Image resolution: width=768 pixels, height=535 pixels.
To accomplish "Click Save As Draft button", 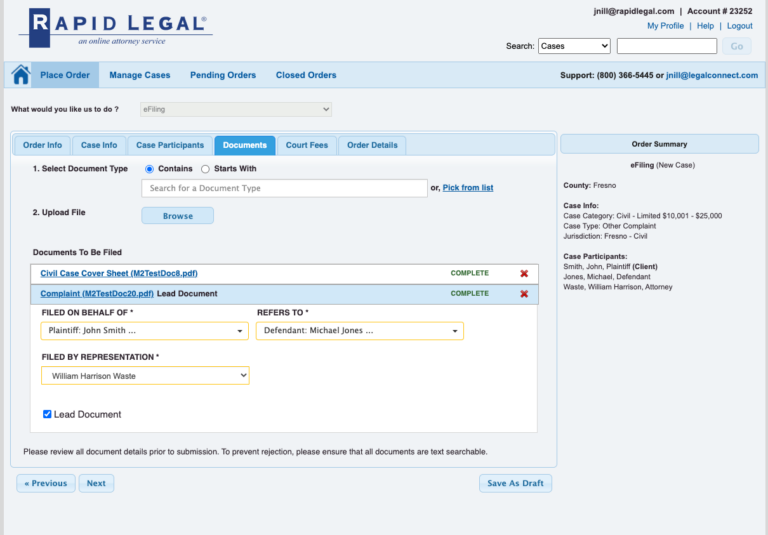I will [515, 483].
